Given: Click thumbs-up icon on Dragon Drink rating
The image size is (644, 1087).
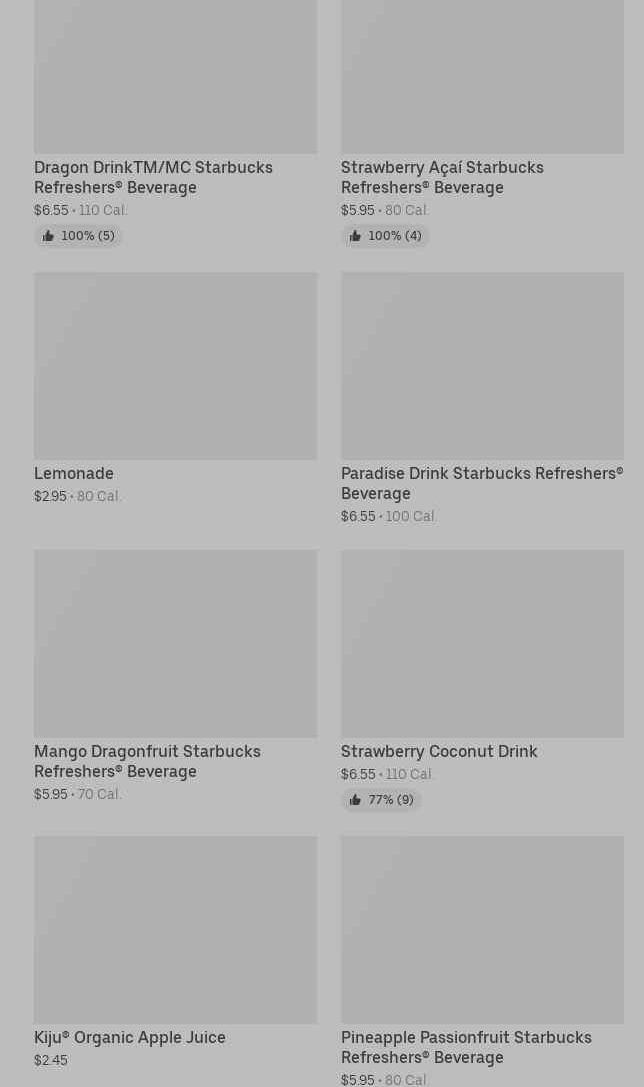Looking at the screenshot, I should click(x=48, y=236).
